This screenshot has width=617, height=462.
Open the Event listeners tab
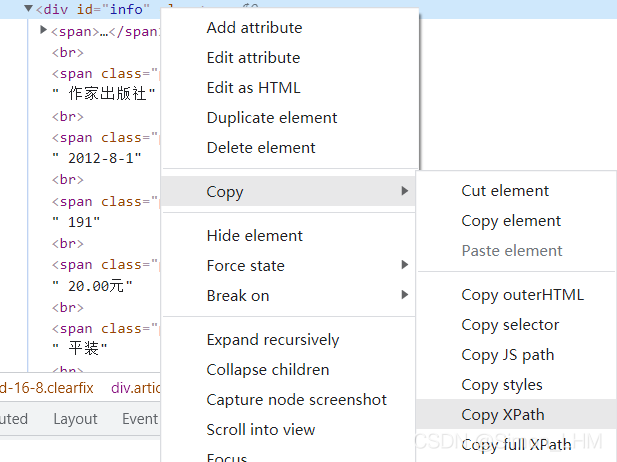140,419
